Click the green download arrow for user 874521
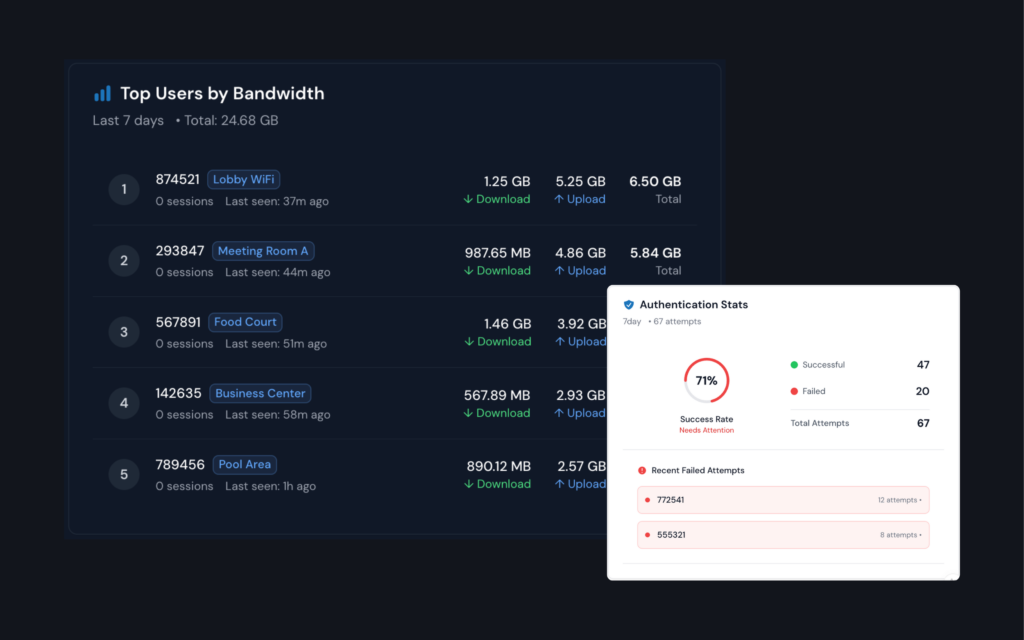 point(468,199)
